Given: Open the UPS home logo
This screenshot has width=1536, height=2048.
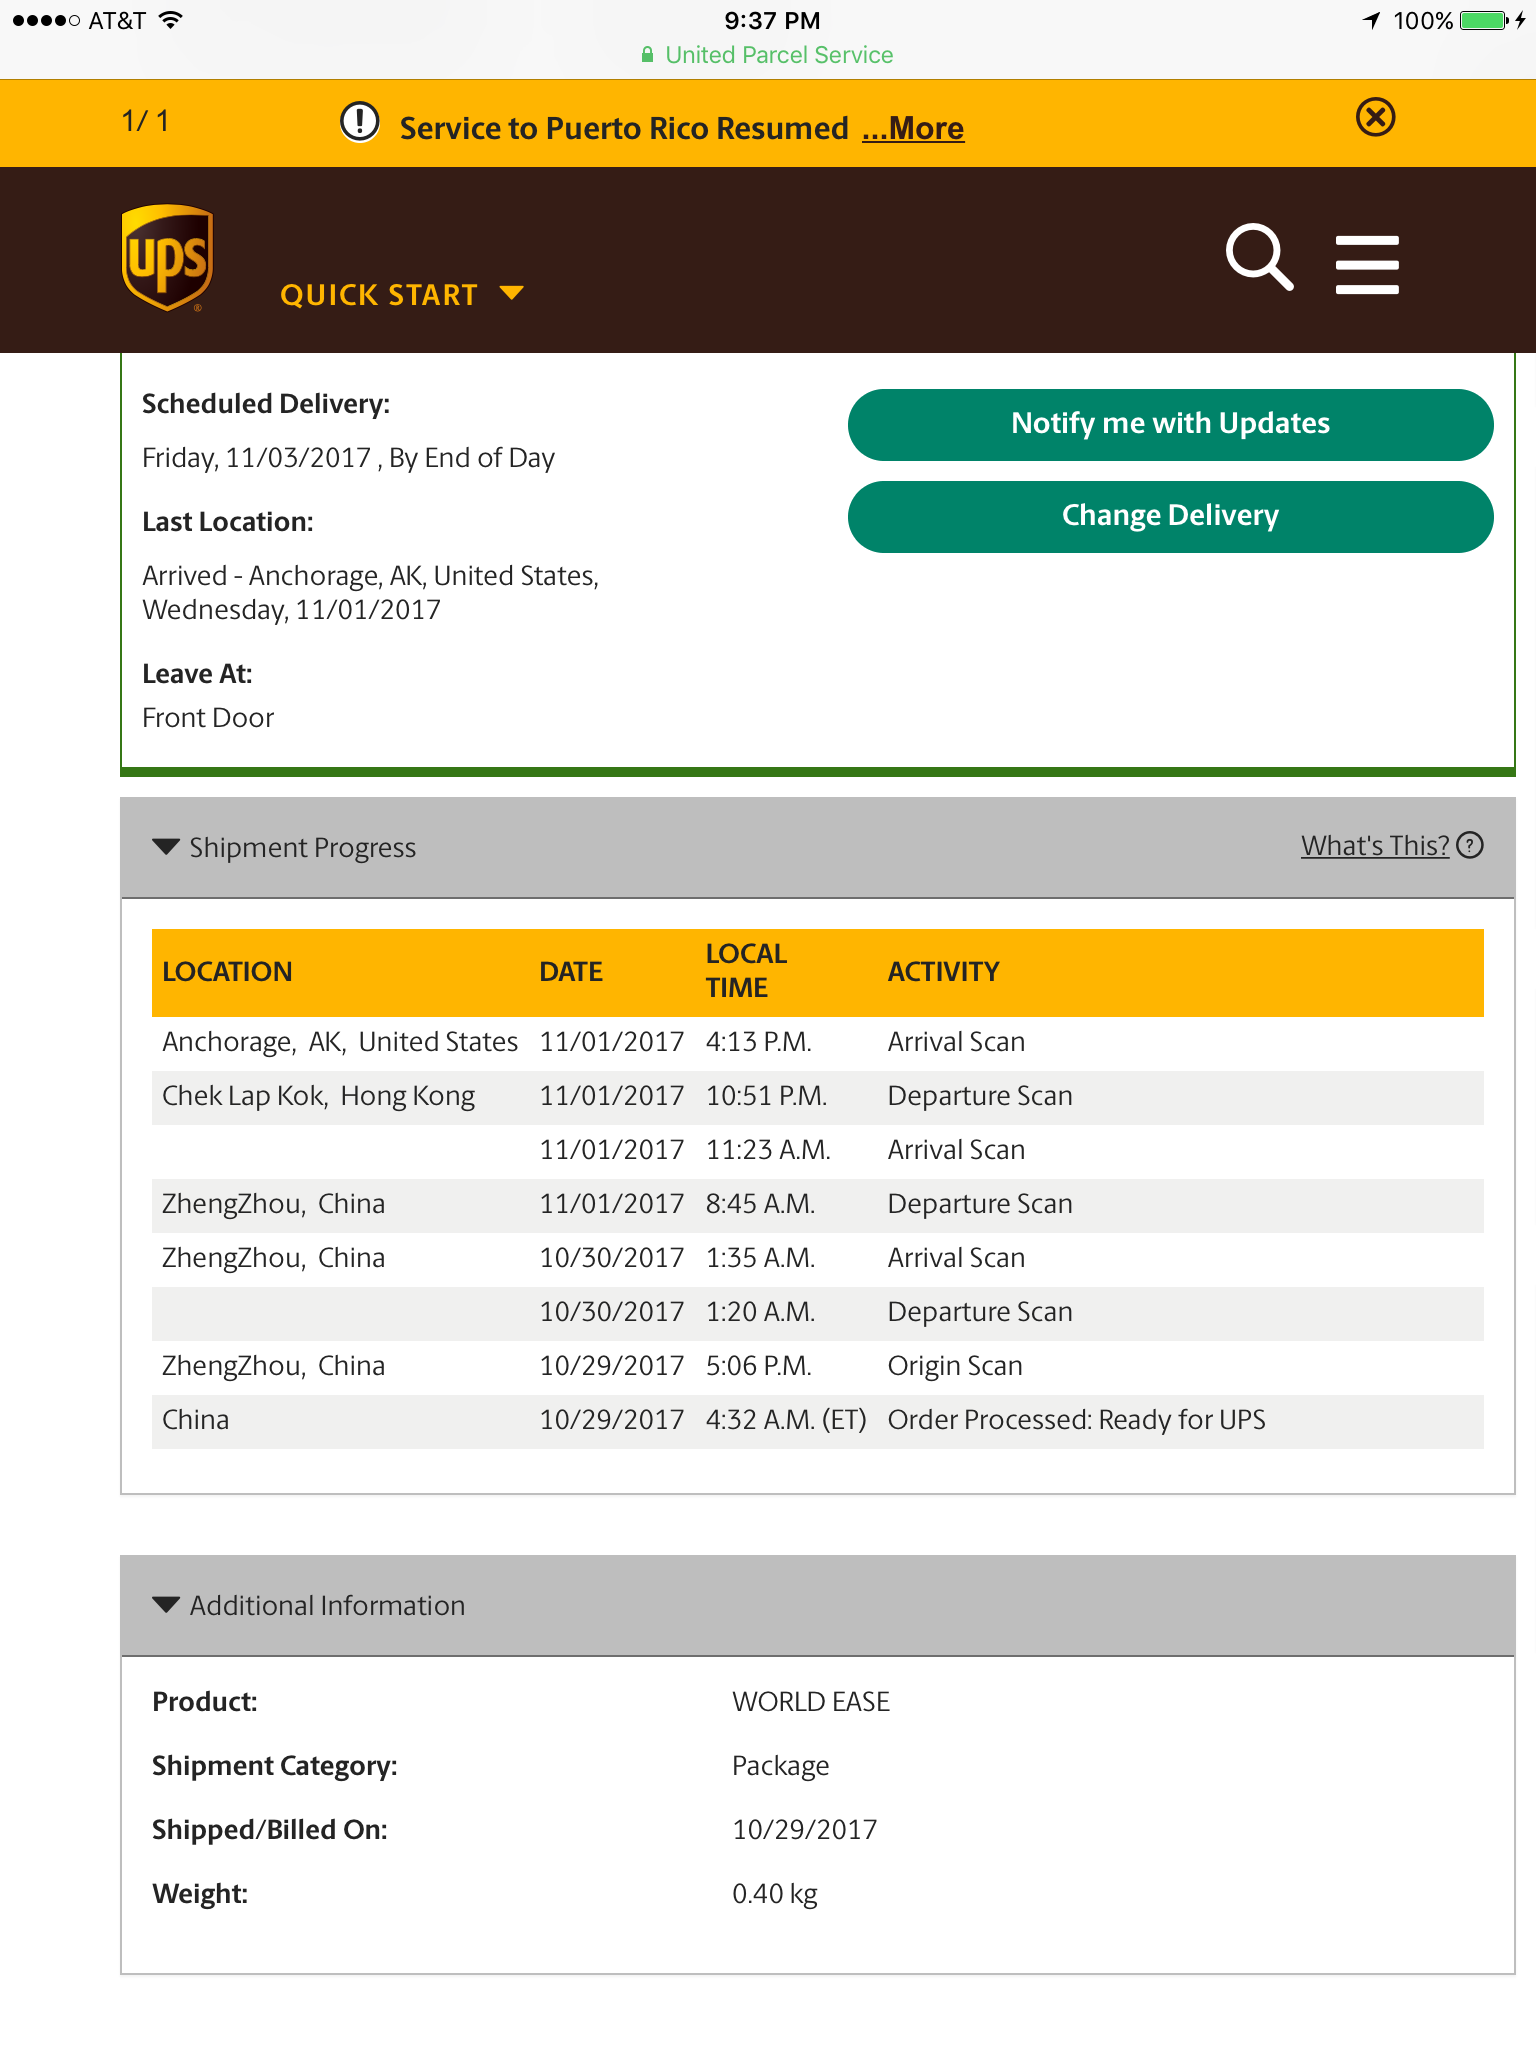Looking at the screenshot, I should click(167, 257).
